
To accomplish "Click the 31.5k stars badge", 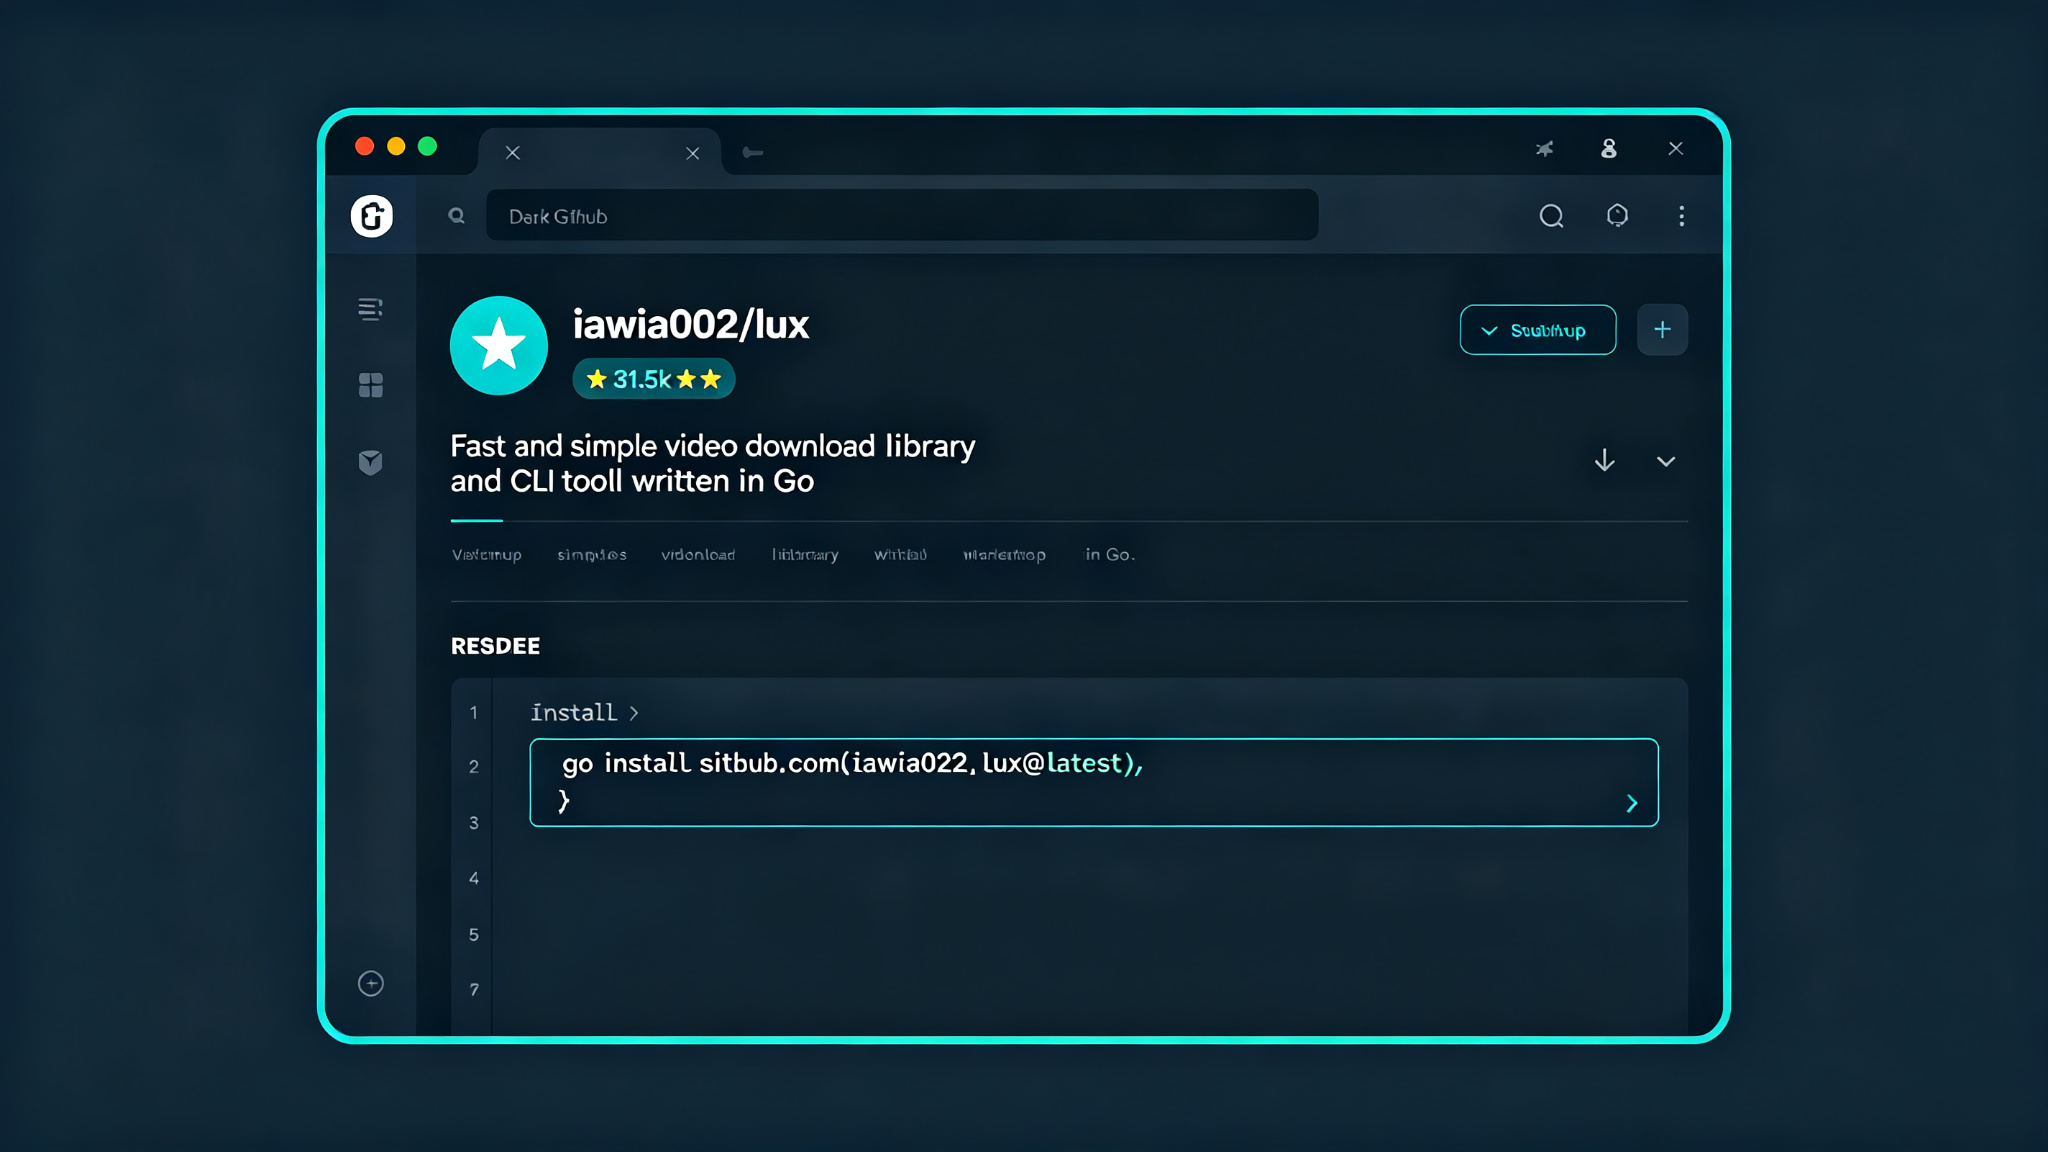I will pyautogui.click(x=654, y=379).
